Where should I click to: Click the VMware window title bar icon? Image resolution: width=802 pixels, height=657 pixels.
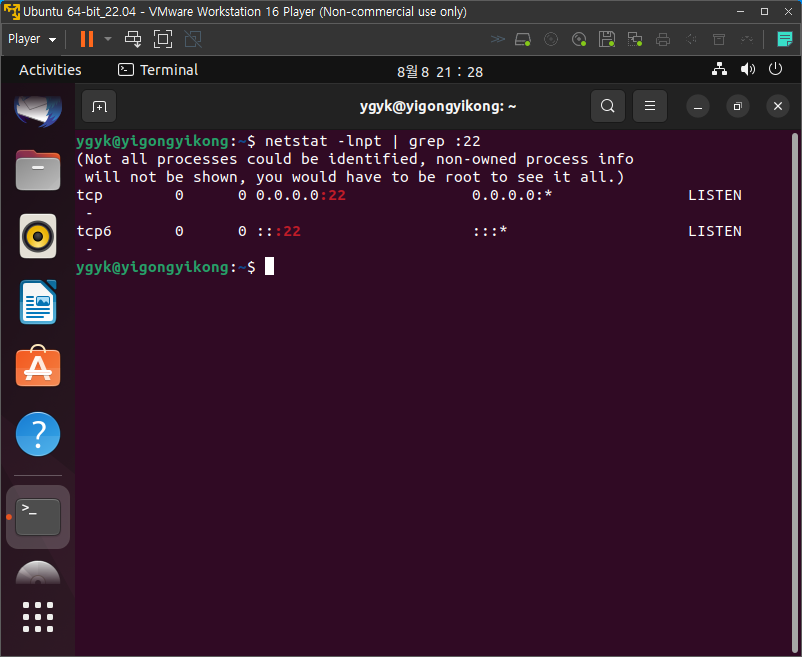tap(11, 11)
